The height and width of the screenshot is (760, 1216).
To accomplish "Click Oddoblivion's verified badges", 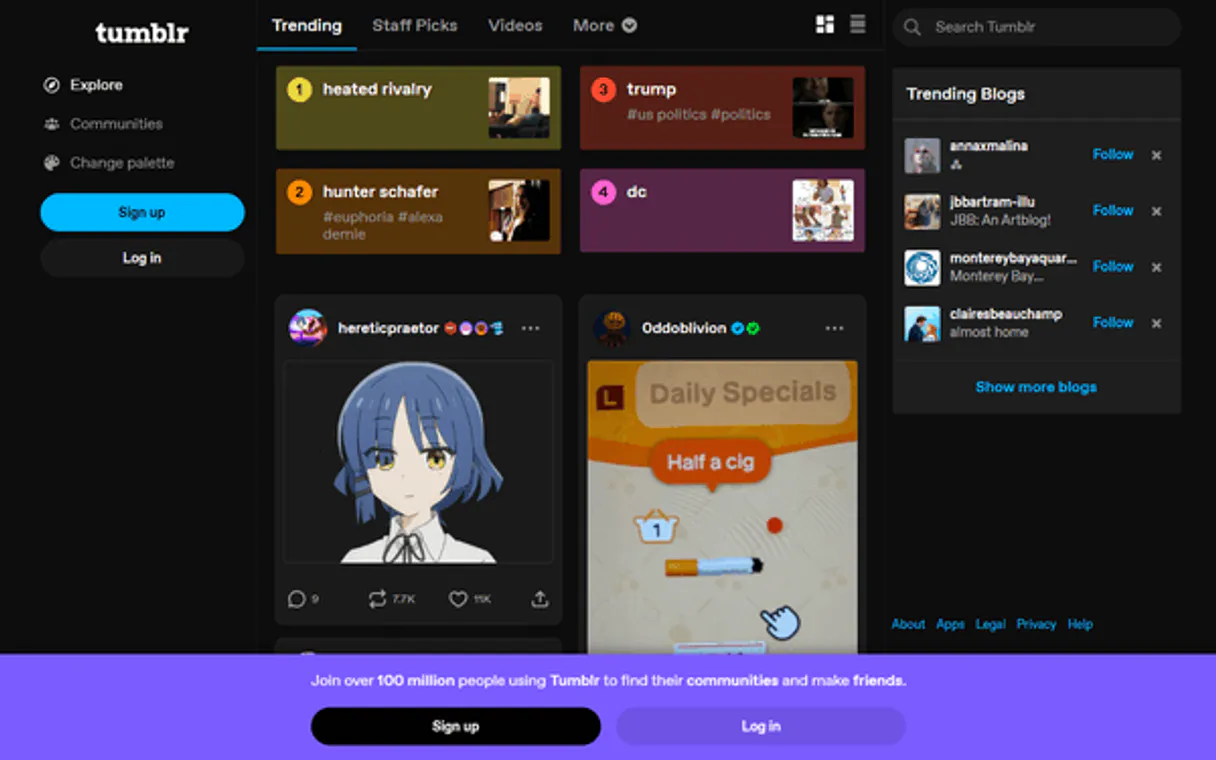I will [x=745, y=328].
